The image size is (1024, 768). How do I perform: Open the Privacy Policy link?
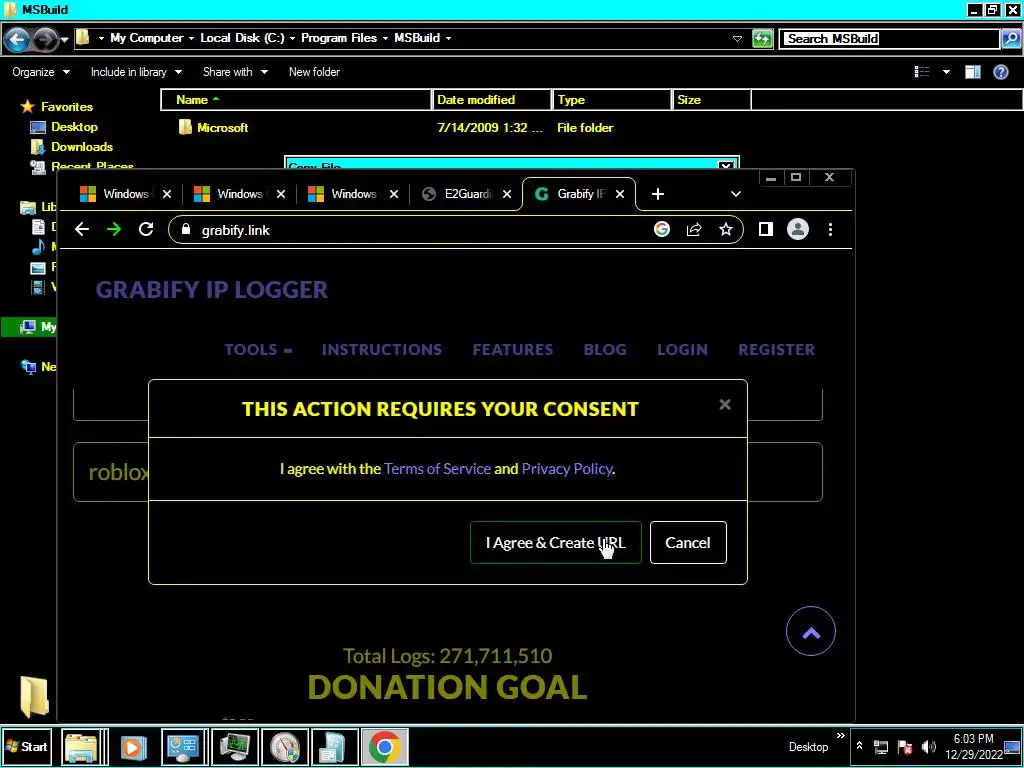567,469
